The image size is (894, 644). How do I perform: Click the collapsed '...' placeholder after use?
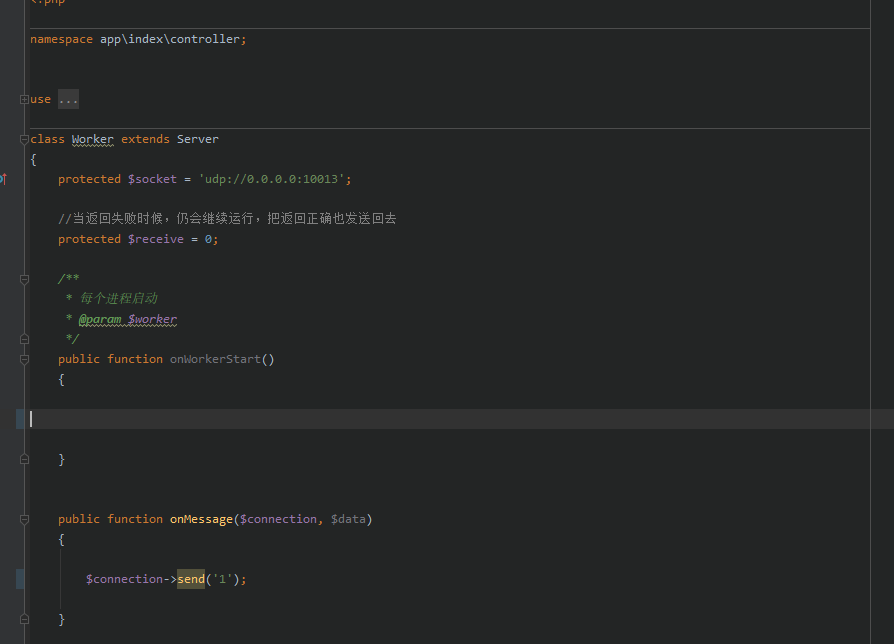click(68, 99)
